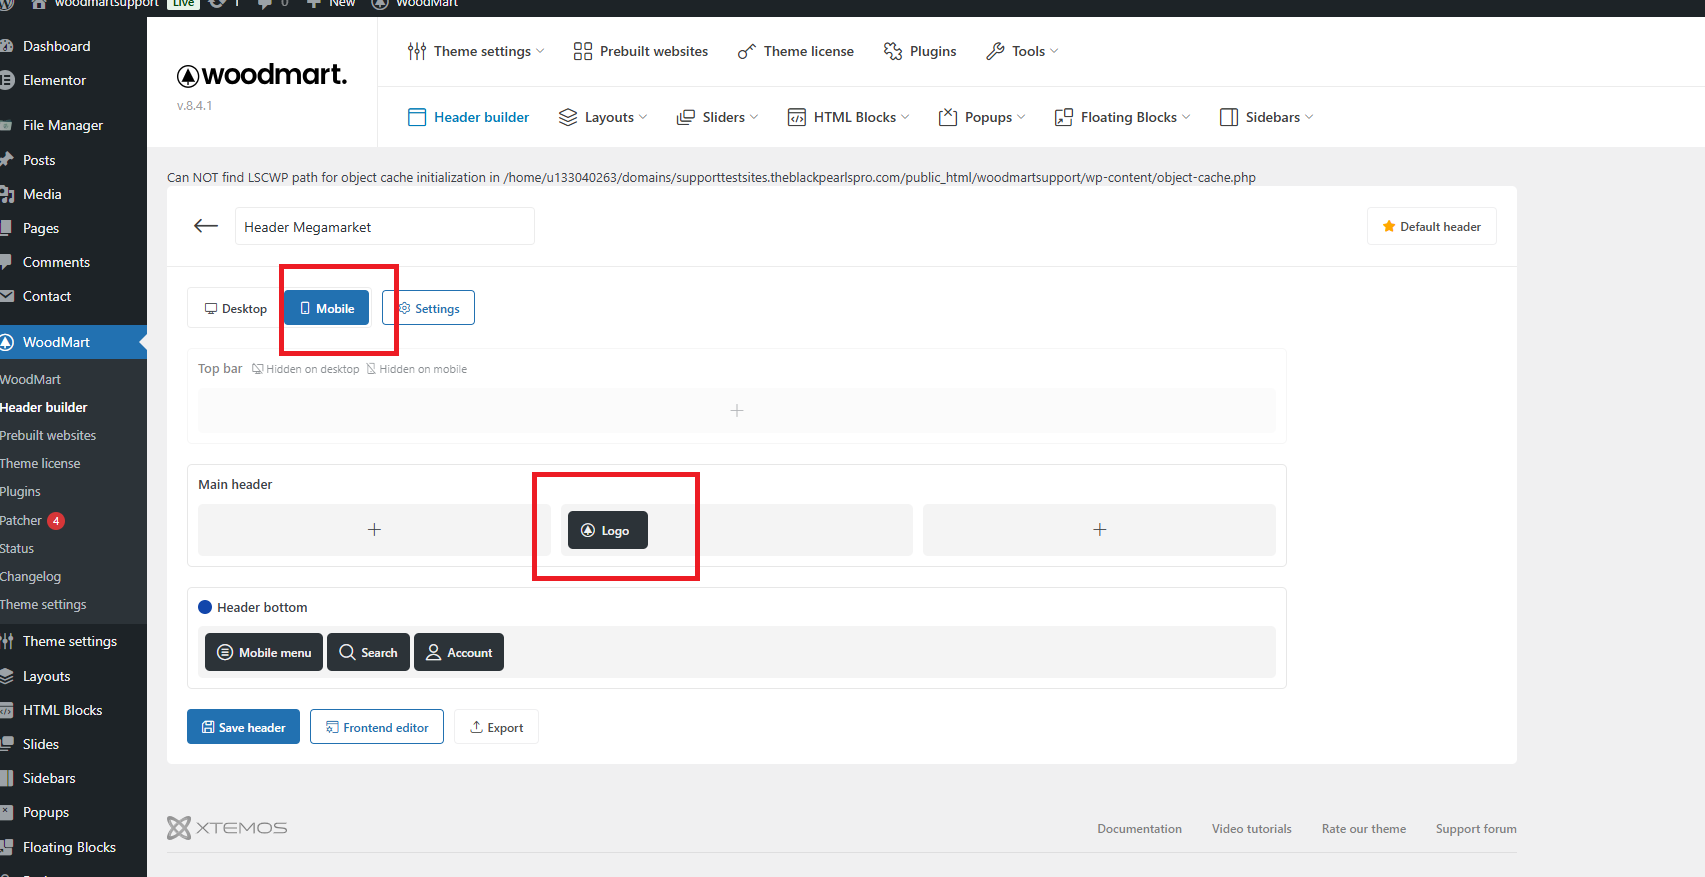Click the panel icon beside Sidebars in top navigation

tap(1229, 117)
